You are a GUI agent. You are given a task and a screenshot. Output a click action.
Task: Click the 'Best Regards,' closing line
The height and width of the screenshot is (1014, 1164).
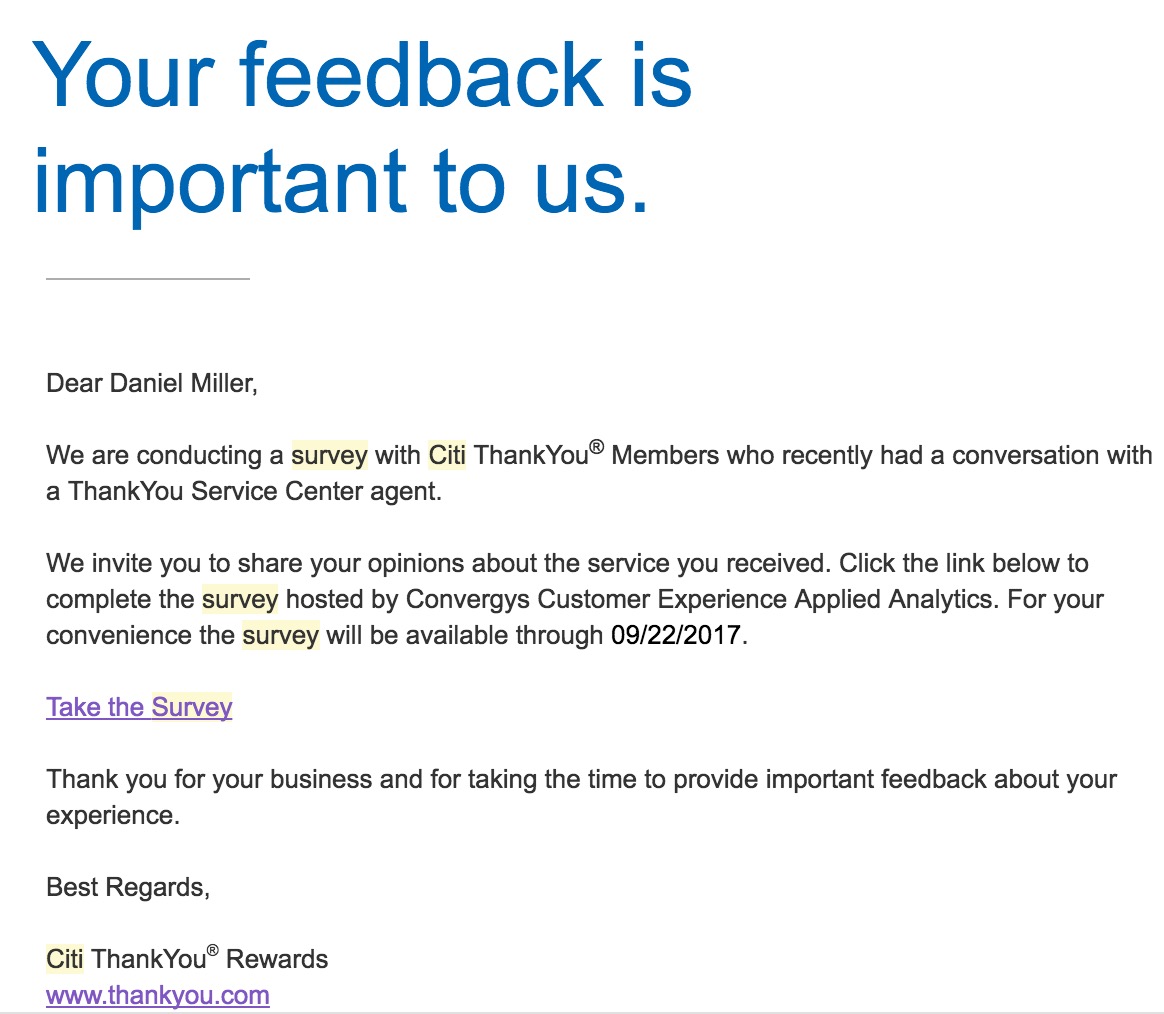click(128, 887)
